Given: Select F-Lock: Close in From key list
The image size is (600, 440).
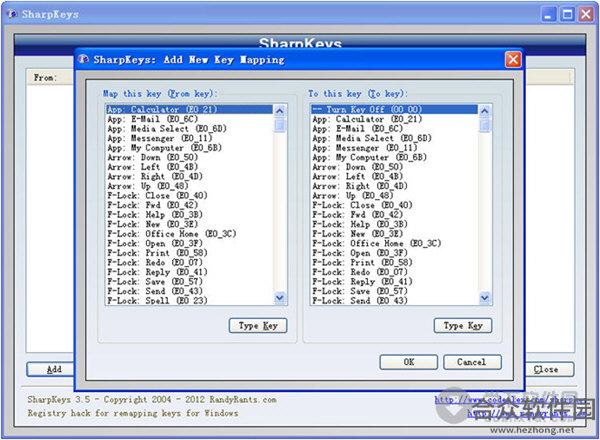Looking at the screenshot, I should click(189, 196).
